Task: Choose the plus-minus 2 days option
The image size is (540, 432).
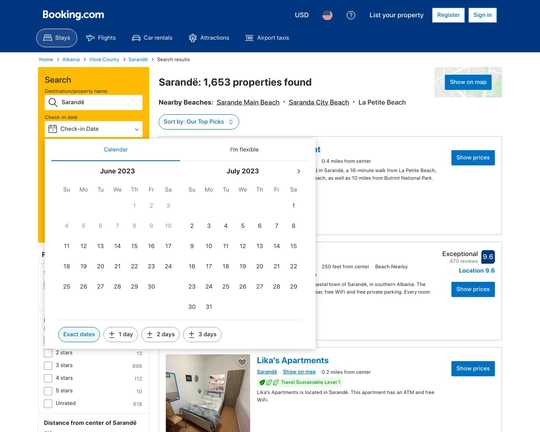Action: (160, 335)
